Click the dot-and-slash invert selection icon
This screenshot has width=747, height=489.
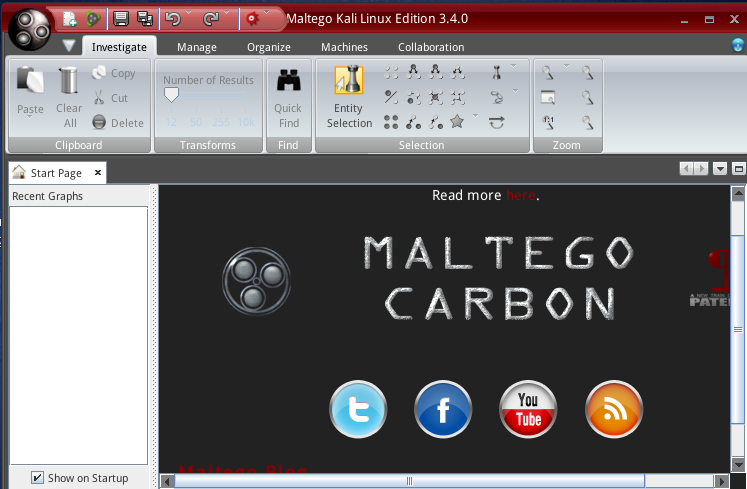coord(391,97)
